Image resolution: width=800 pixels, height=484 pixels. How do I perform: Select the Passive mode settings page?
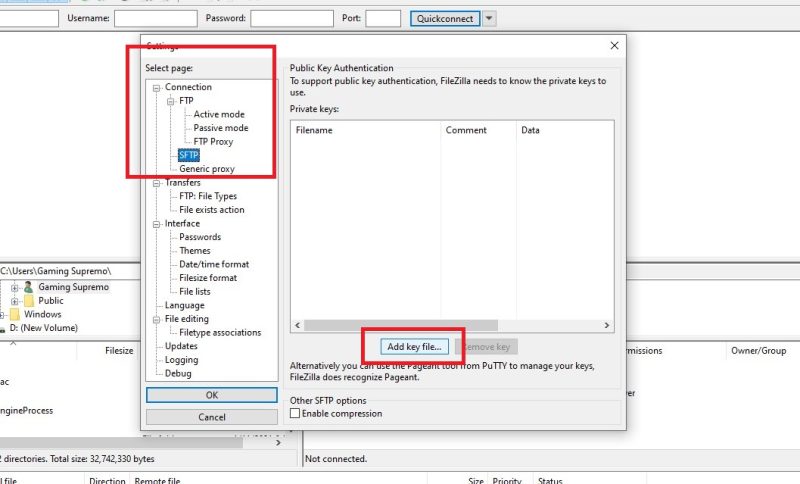[x=220, y=128]
